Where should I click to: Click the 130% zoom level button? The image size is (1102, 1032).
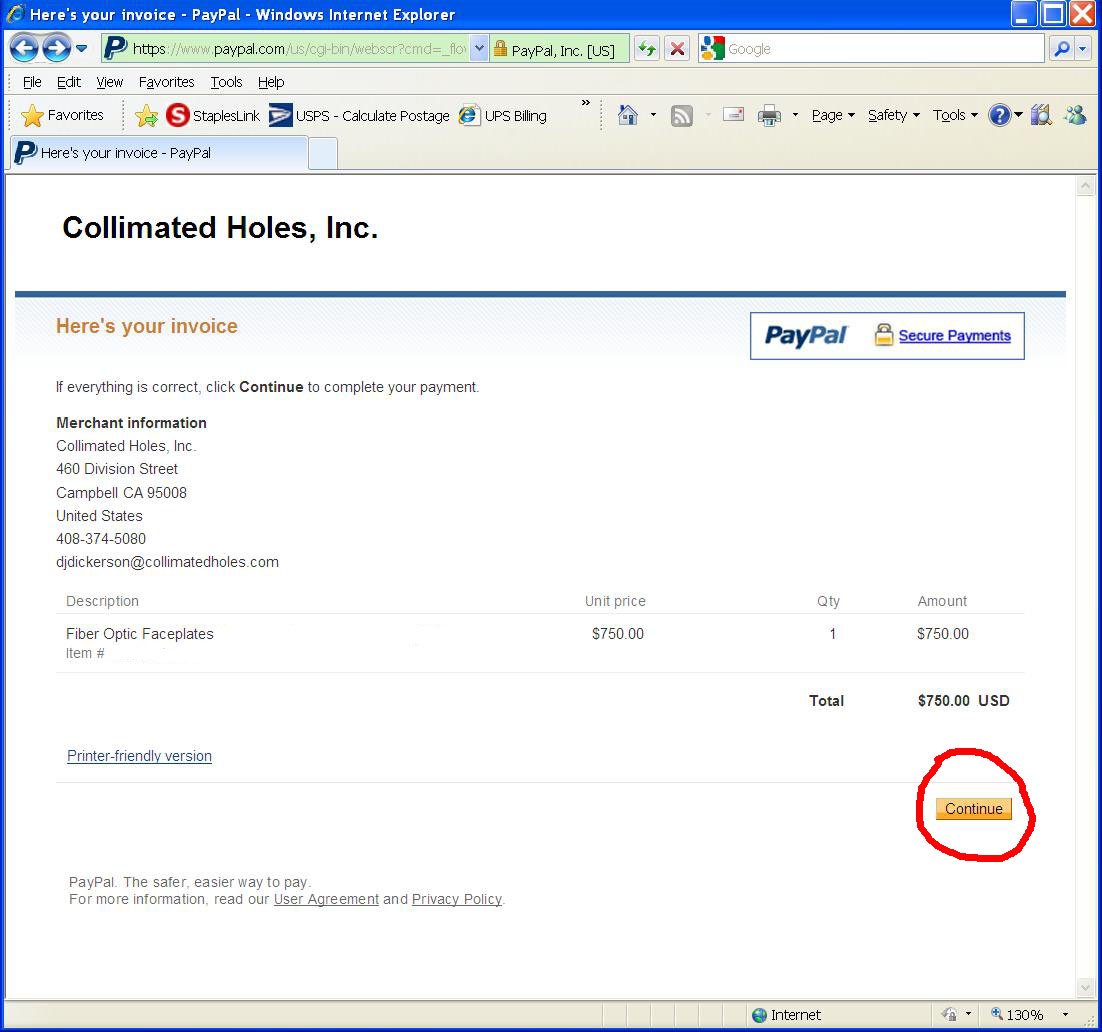click(1016, 1014)
